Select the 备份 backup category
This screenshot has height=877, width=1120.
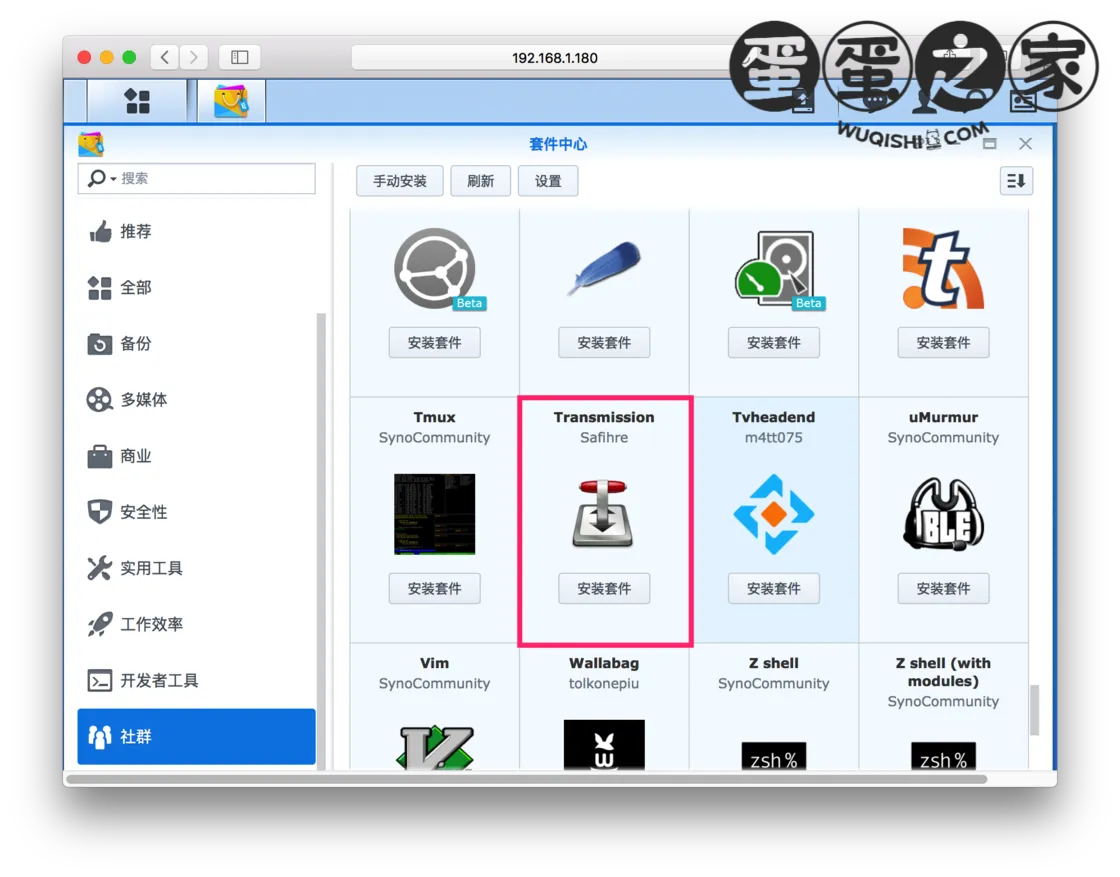[196, 344]
